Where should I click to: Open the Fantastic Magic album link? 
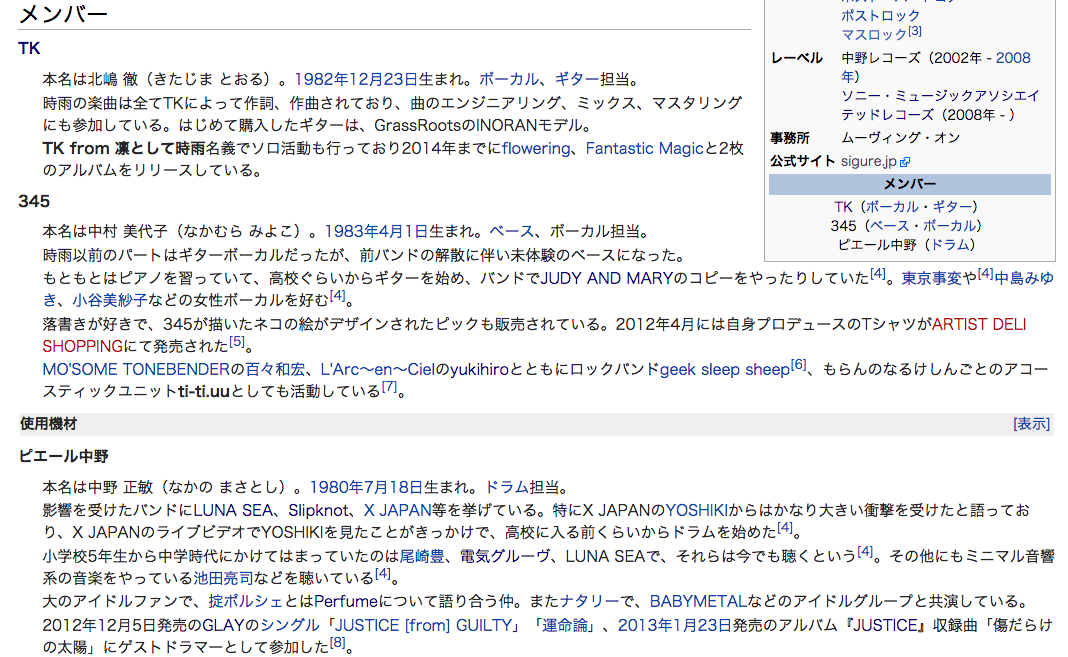[x=644, y=148]
